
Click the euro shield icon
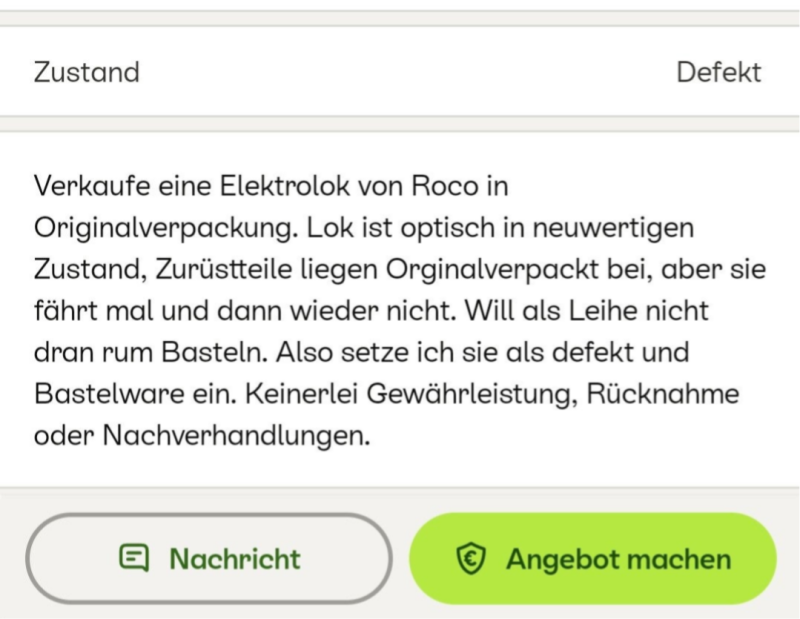[470, 559]
